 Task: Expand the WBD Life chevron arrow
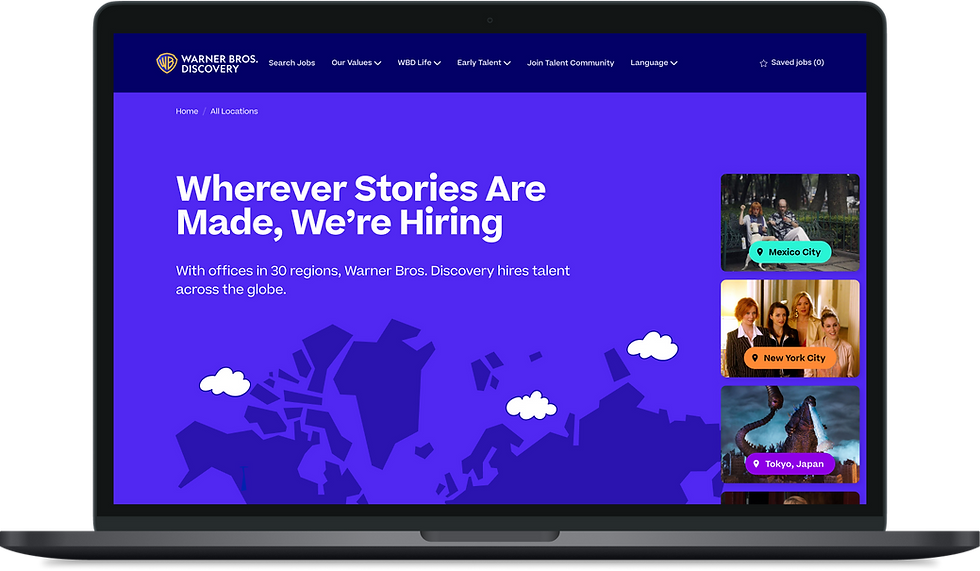point(438,63)
